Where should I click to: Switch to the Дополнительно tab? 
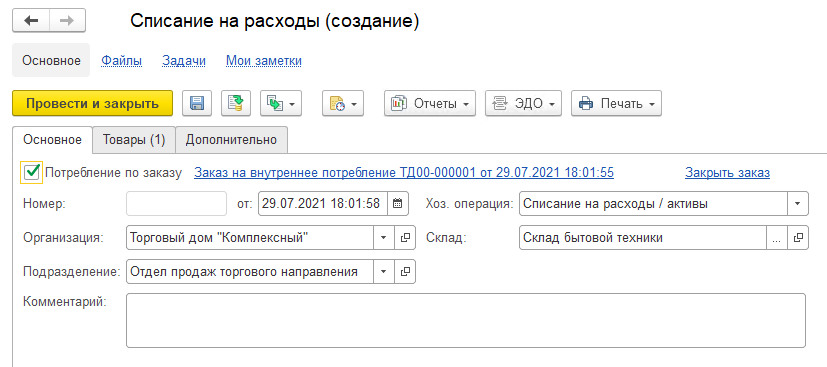tap(231, 140)
